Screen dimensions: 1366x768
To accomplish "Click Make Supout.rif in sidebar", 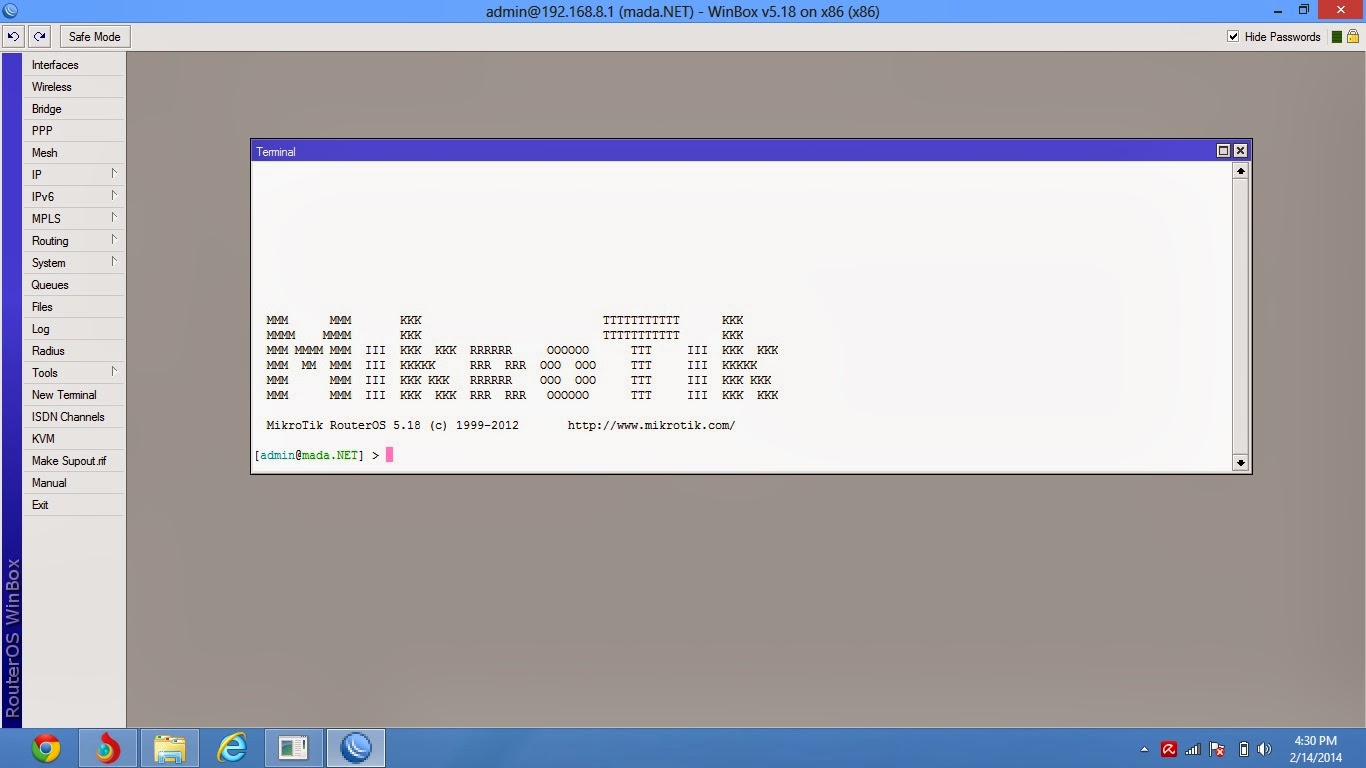I will tap(74, 461).
